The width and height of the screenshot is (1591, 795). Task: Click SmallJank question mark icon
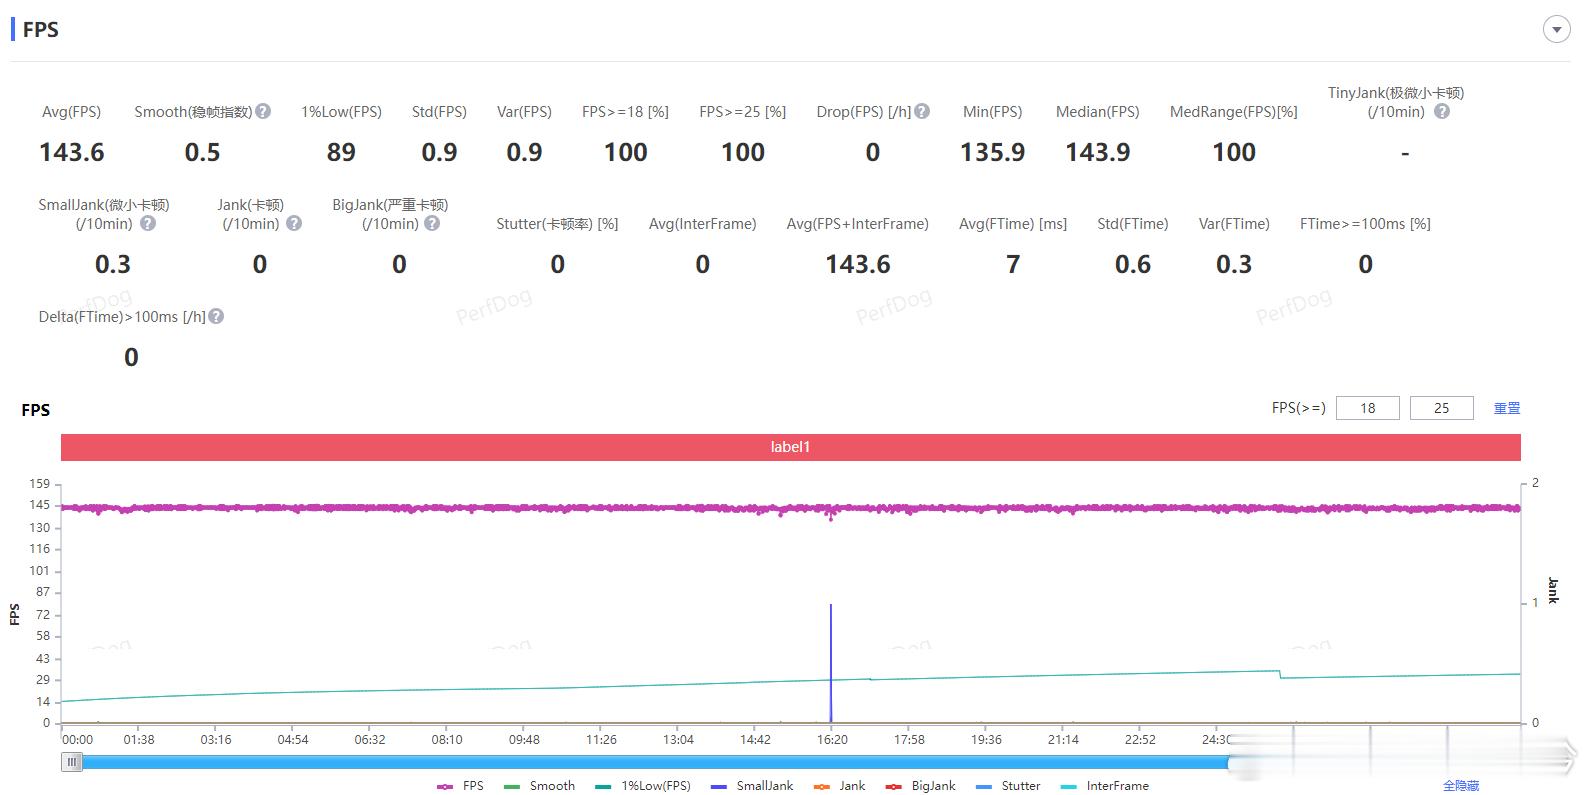[148, 223]
